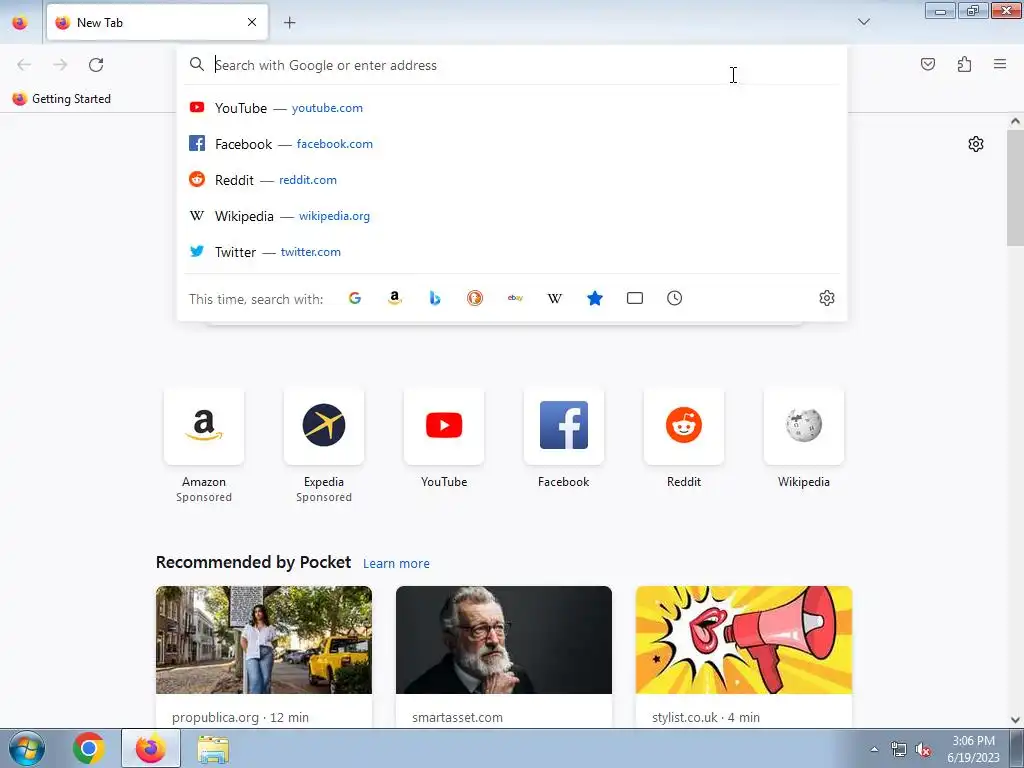Image resolution: width=1024 pixels, height=768 pixels.
Task: Select the Reddit reddit.com suggestion
Action: (x=512, y=180)
